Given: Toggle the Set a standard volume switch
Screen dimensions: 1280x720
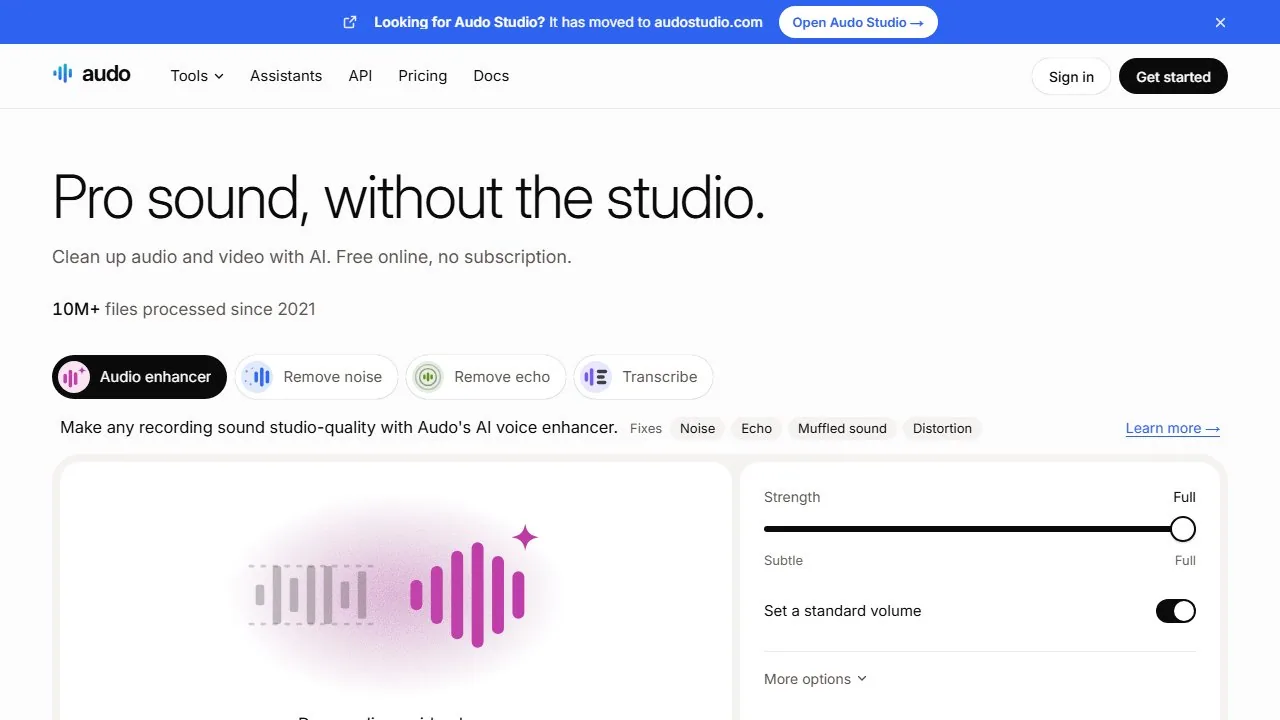Looking at the screenshot, I should [1176, 611].
